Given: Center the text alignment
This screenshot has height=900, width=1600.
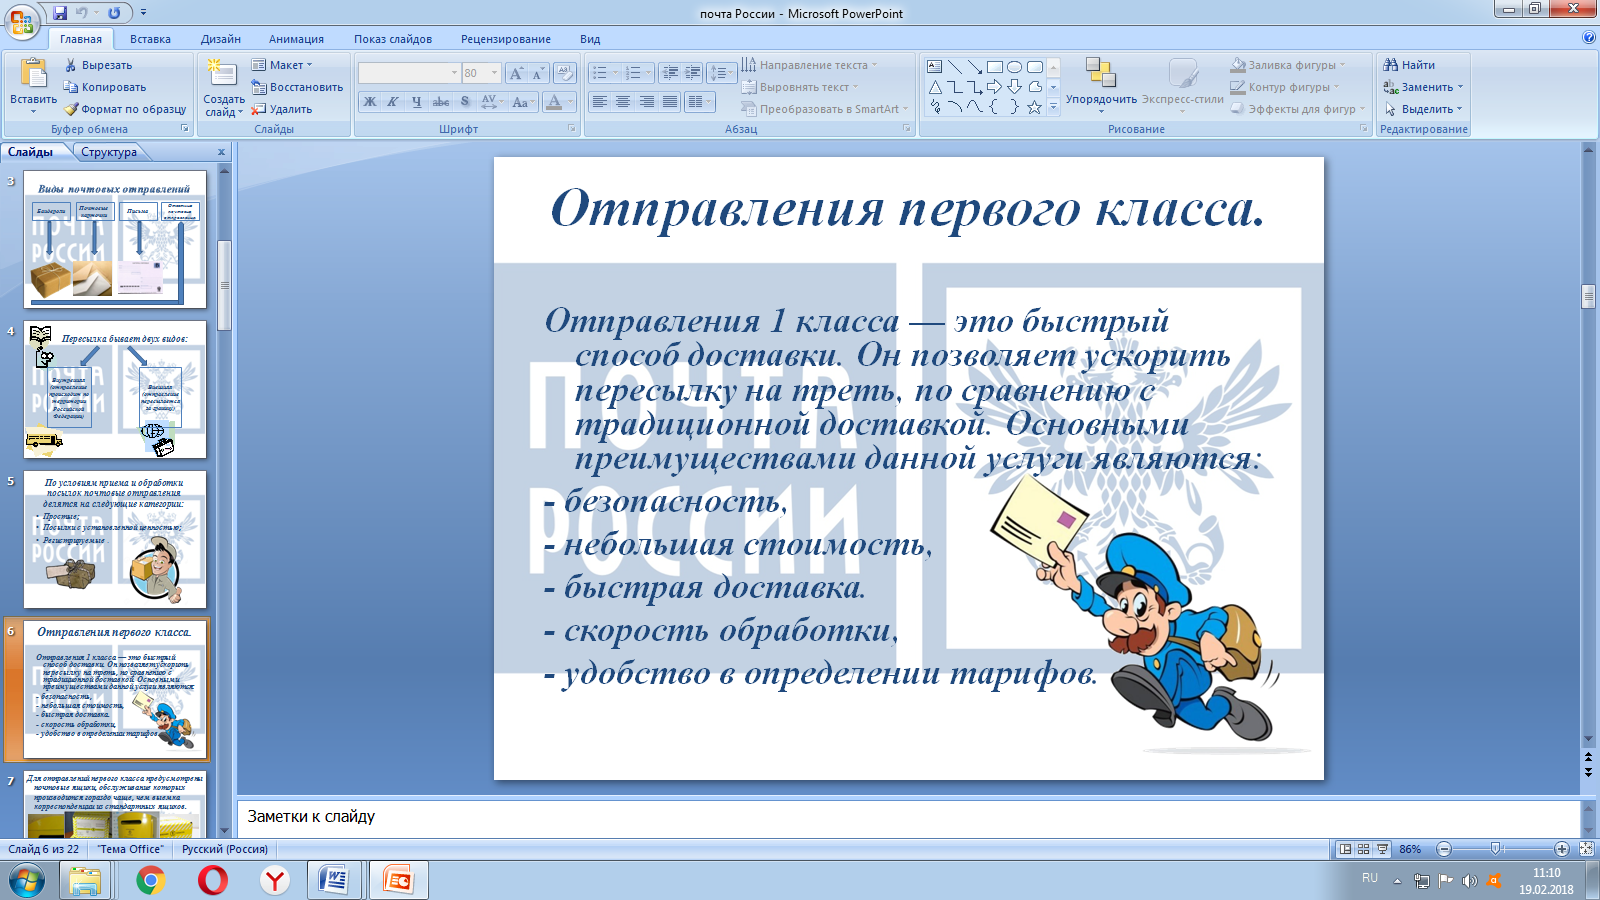Looking at the screenshot, I should tap(622, 102).
